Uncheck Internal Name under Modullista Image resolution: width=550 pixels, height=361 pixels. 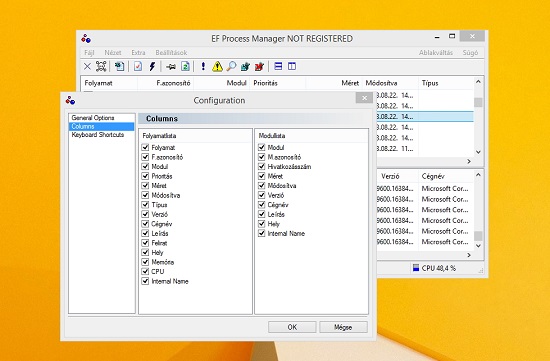pyautogui.click(x=261, y=233)
